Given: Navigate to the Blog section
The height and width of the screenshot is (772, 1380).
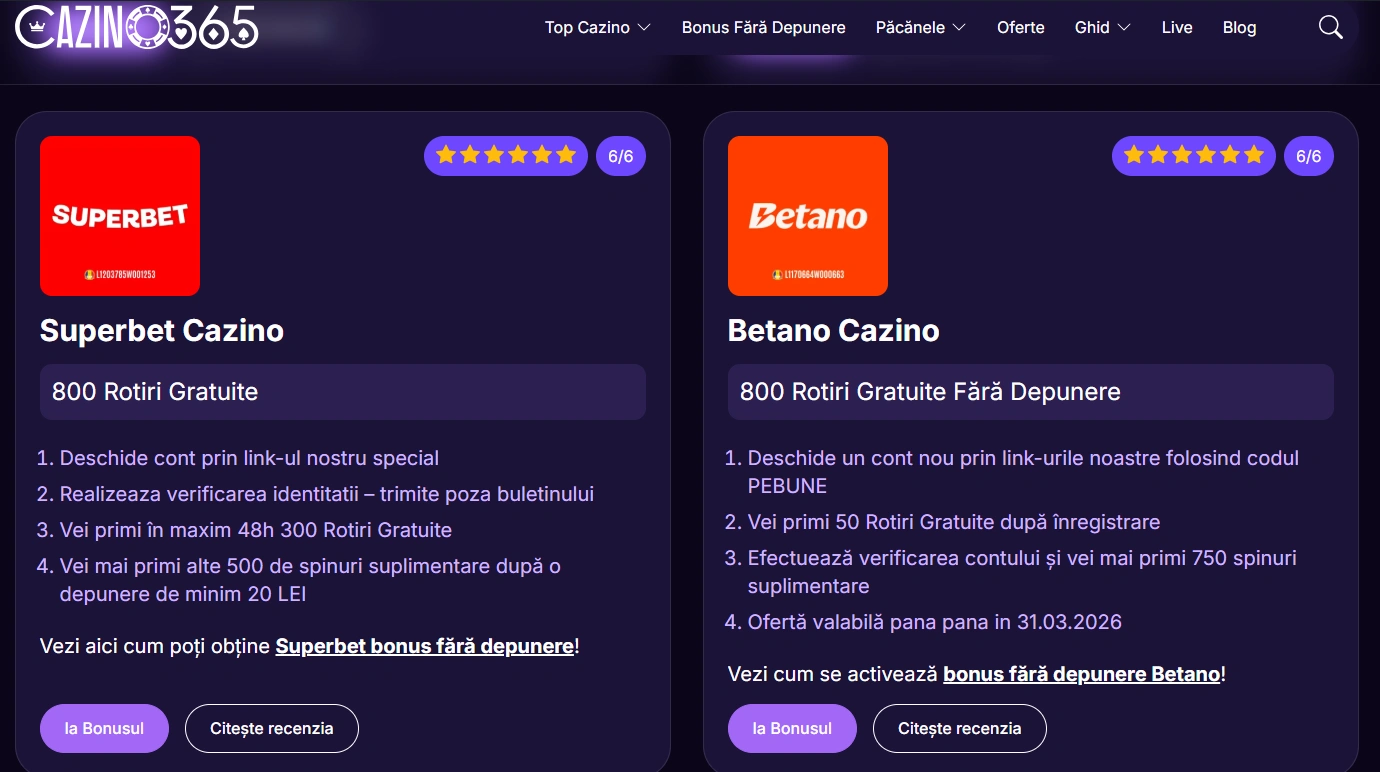Looking at the screenshot, I should 1239,28.
